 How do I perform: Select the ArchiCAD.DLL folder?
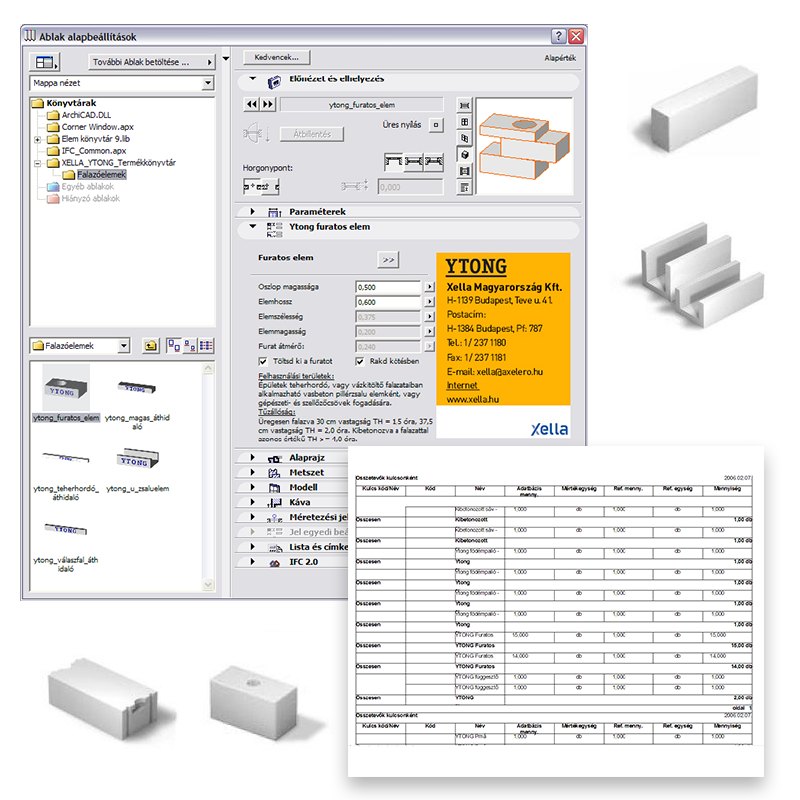click(86, 115)
